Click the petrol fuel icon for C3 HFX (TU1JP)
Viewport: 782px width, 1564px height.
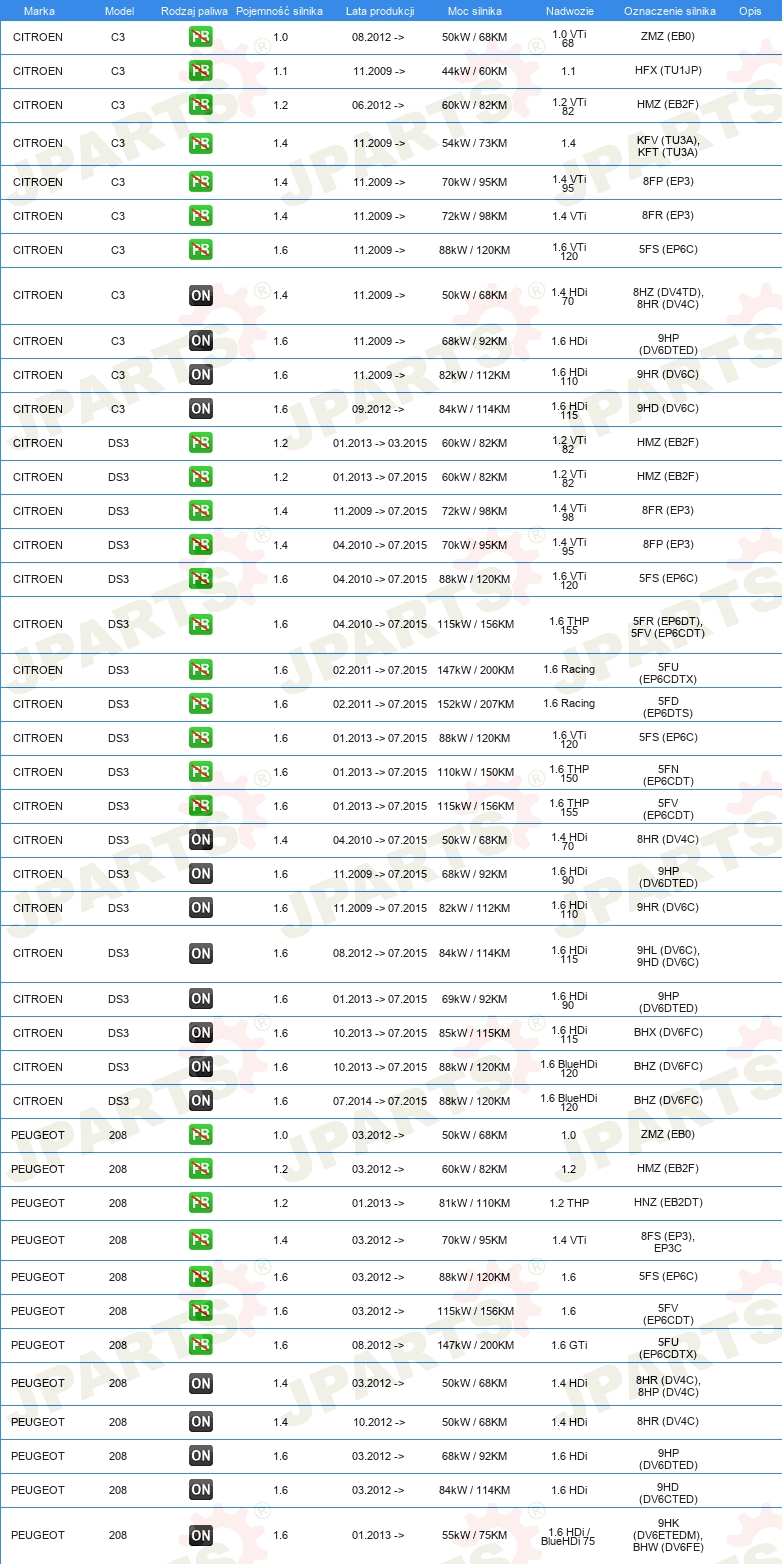201,72
